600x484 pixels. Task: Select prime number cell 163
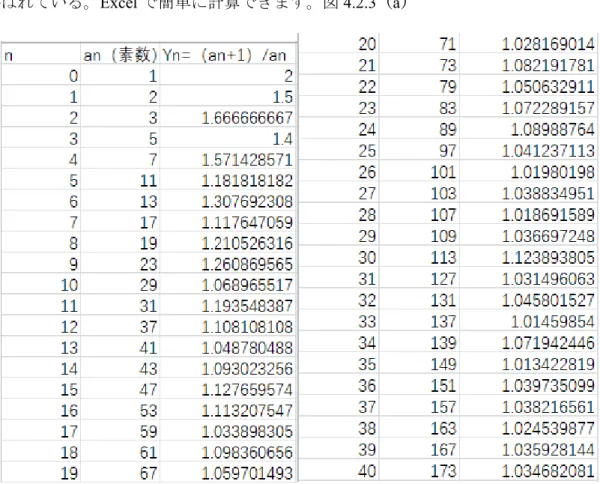click(419, 428)
